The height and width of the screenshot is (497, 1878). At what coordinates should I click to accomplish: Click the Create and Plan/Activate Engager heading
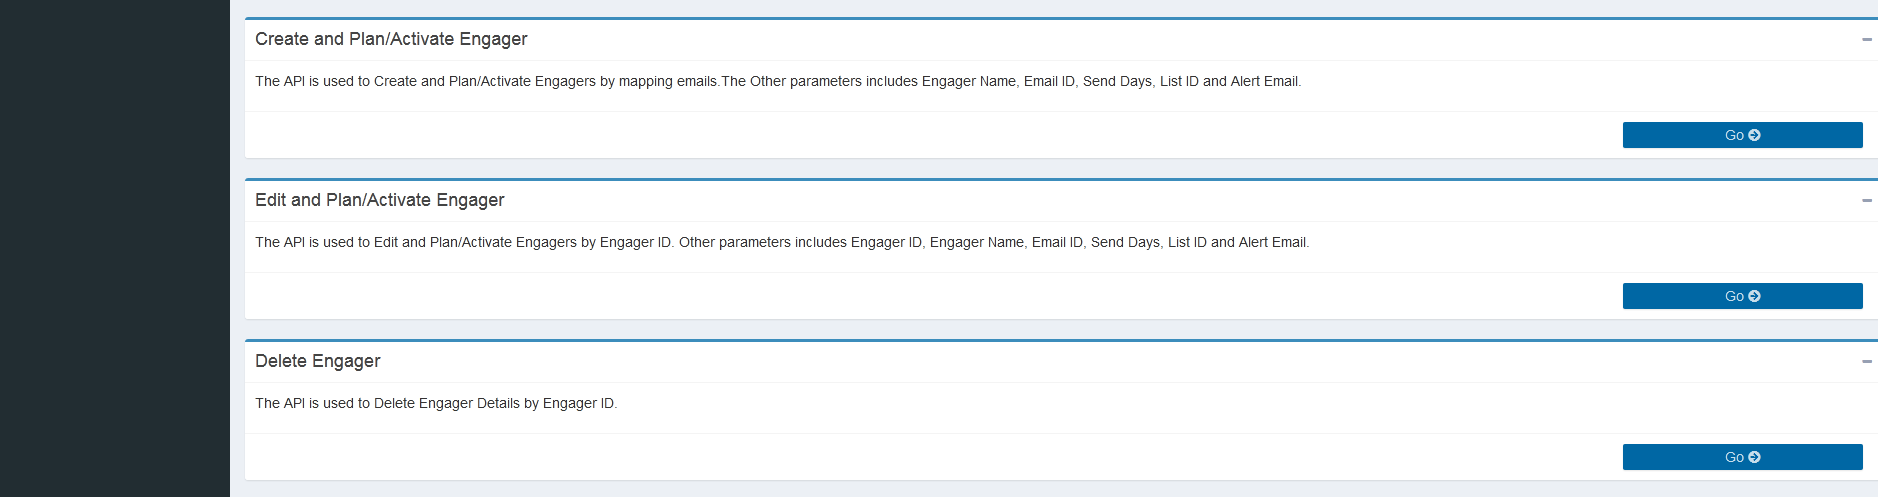[x=391, y=39]
